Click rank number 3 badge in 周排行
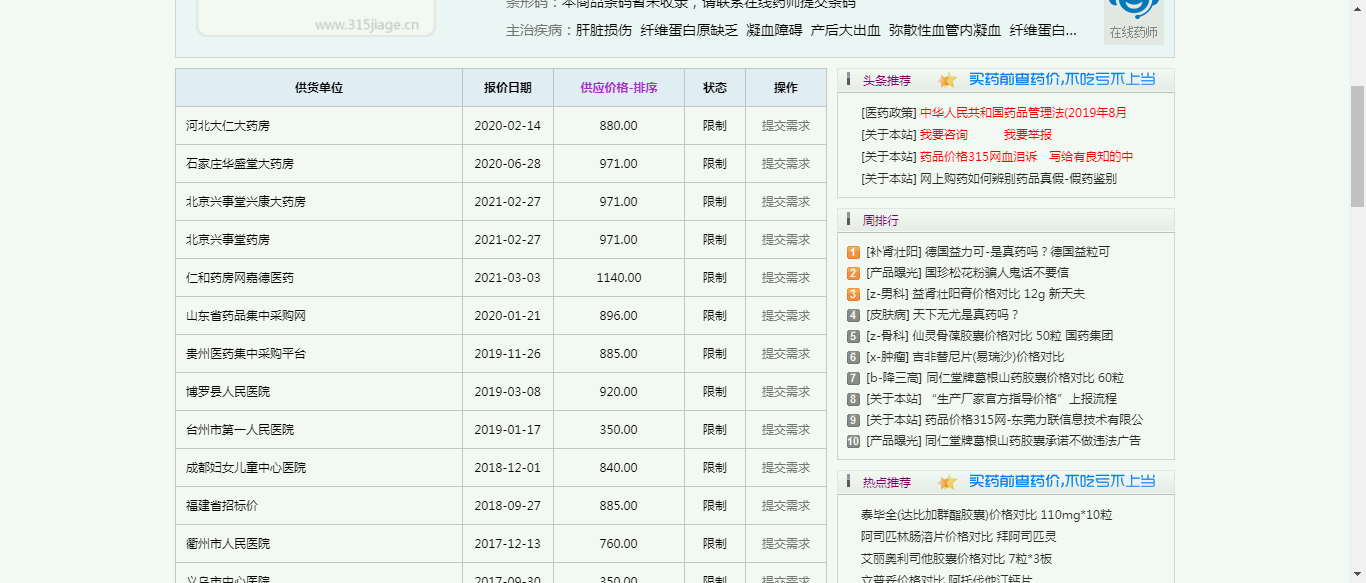Viewport: 1366px width, 583px height. pyautogui.click(x=853, y=294)
